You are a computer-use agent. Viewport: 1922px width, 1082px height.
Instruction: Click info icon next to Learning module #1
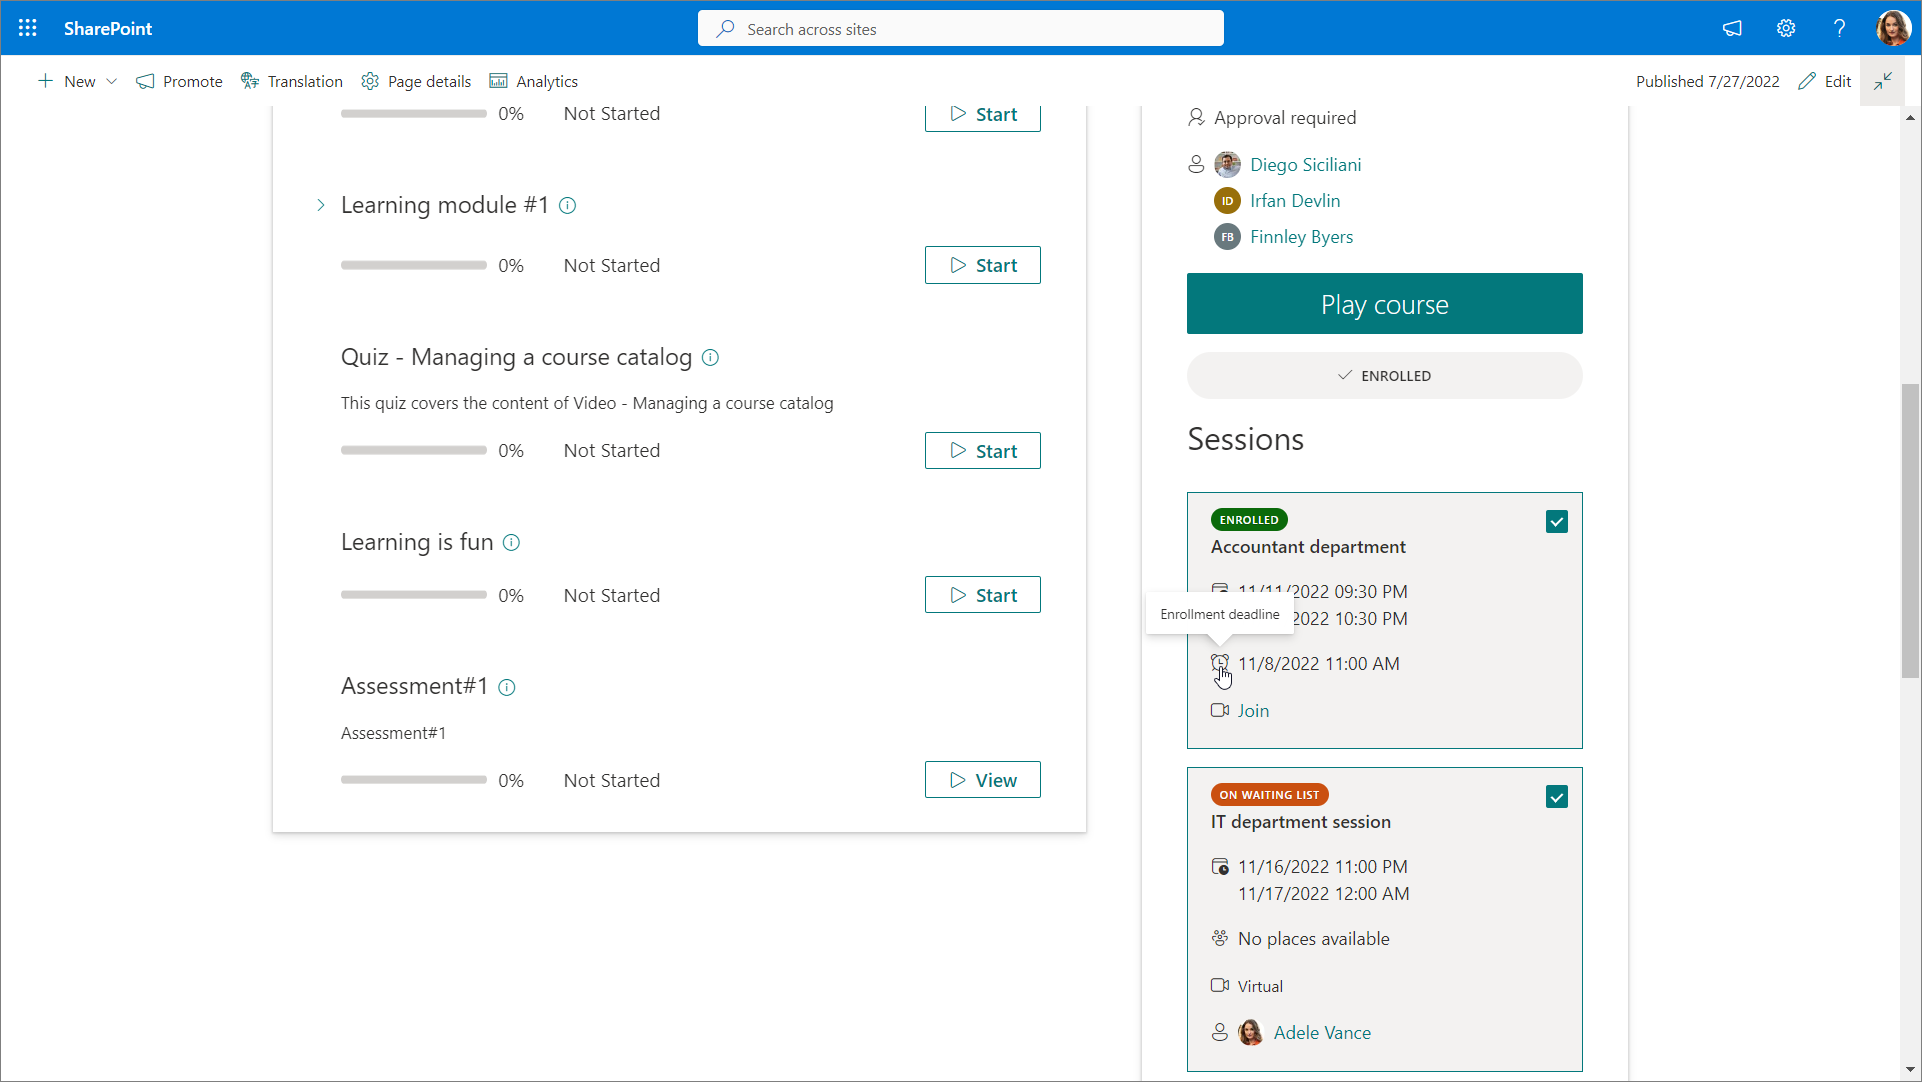tap(567, 206)
